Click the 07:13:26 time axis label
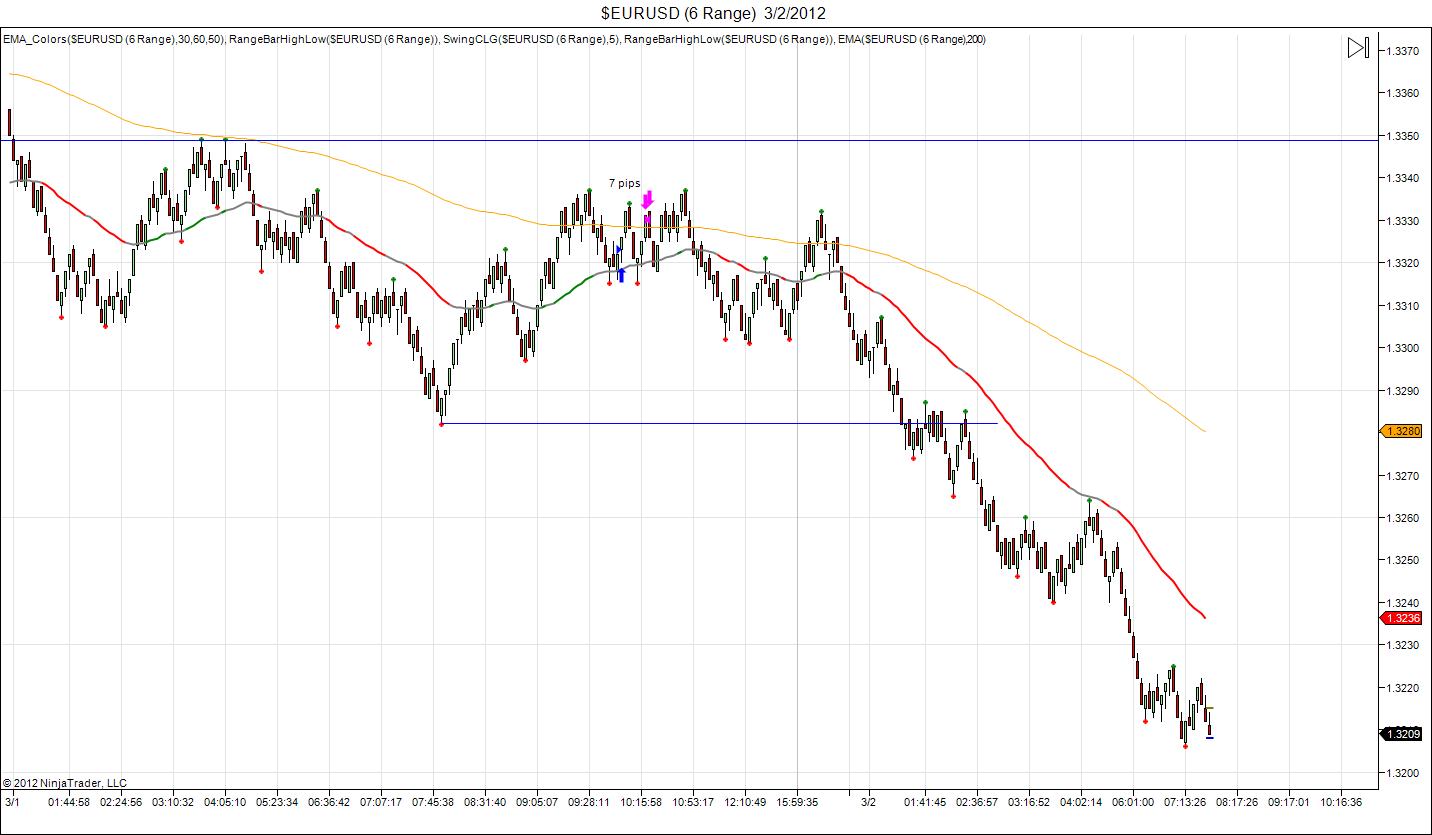This screenshot has width=1432, height=835. 1185,802
